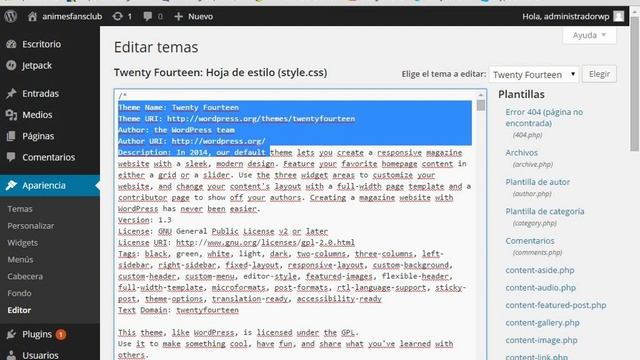
Task: Open Error 404 template link
Action: 544,118
